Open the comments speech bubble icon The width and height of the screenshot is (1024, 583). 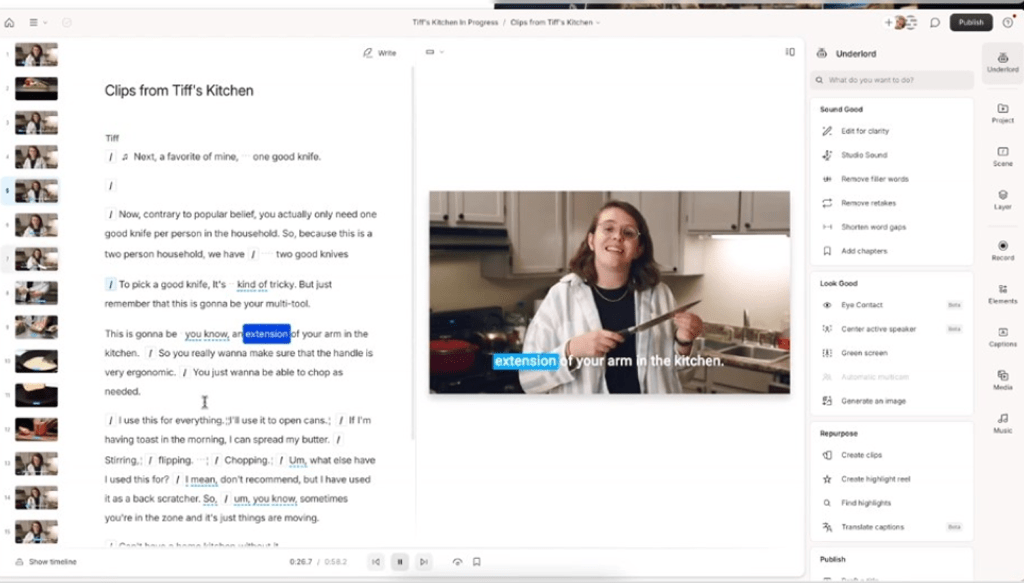point(934,22)
